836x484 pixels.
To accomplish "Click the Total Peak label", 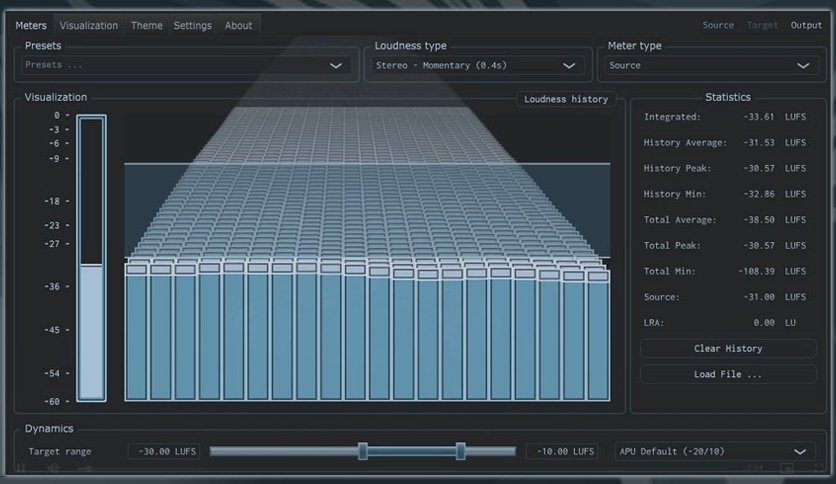I will [x=672, y=246].
